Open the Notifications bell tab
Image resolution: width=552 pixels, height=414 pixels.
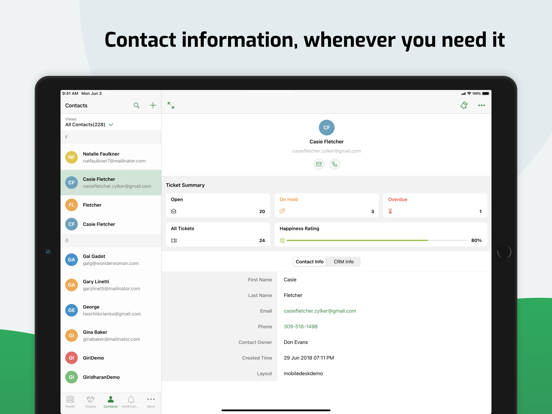[131, 402]
